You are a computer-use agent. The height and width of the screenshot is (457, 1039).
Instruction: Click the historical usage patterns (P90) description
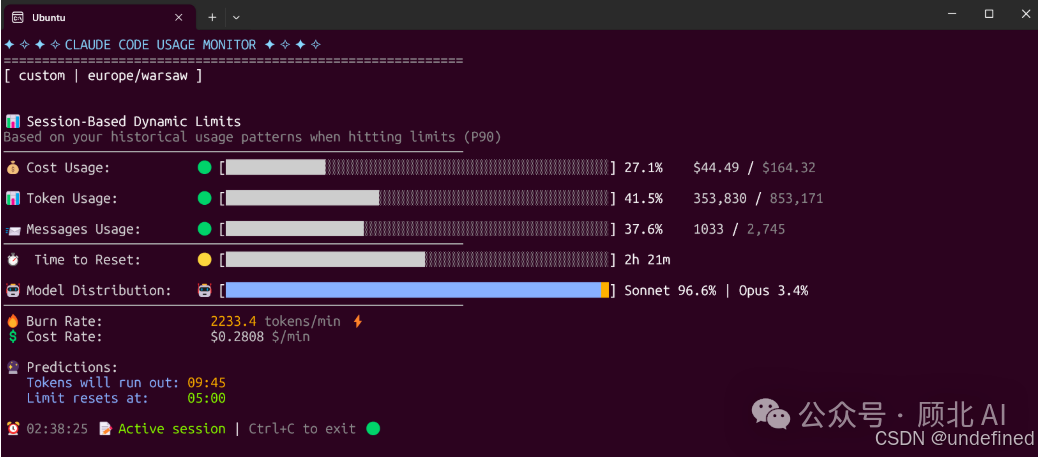point(252,137)
